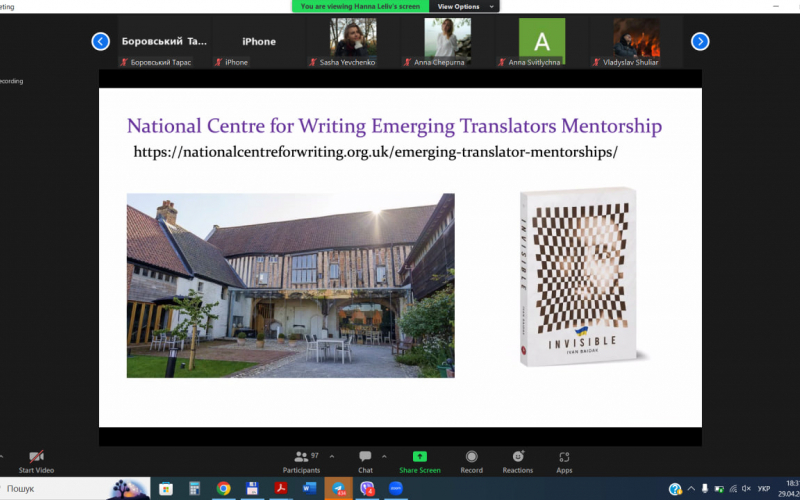Click Windows search box Пошук
800x500 pixels.
click(x=75, y=489)
